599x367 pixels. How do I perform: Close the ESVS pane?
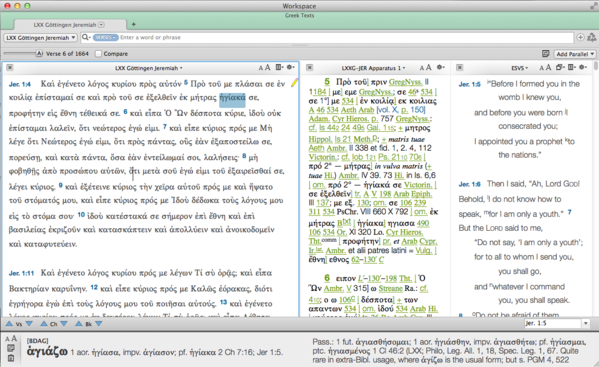coord(460,68)
